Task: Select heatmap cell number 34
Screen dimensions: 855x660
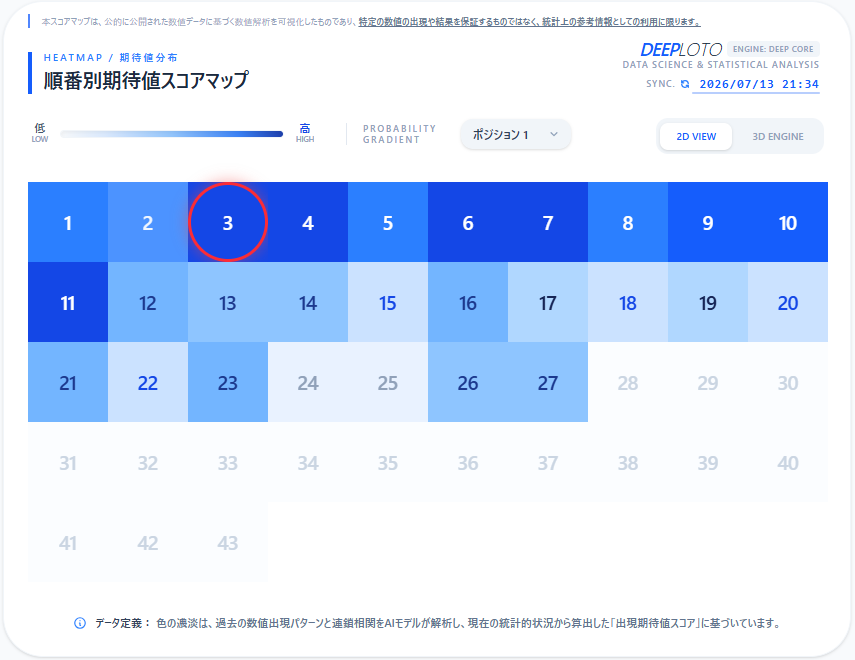Action: (x=308, y=462)
